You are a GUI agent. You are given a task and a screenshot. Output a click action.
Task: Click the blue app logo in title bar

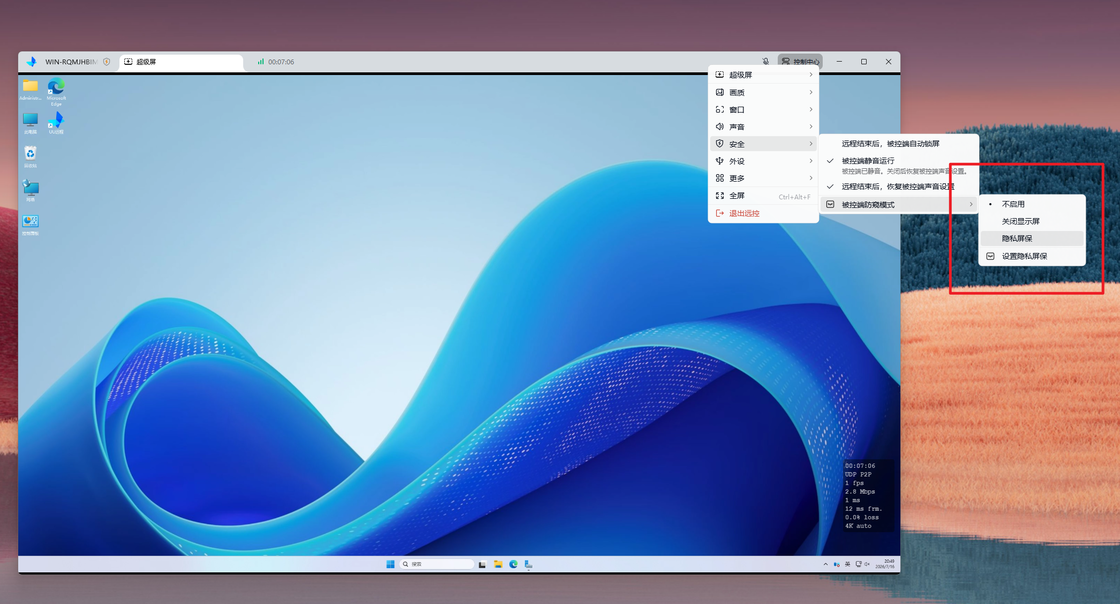click(31, 61)
